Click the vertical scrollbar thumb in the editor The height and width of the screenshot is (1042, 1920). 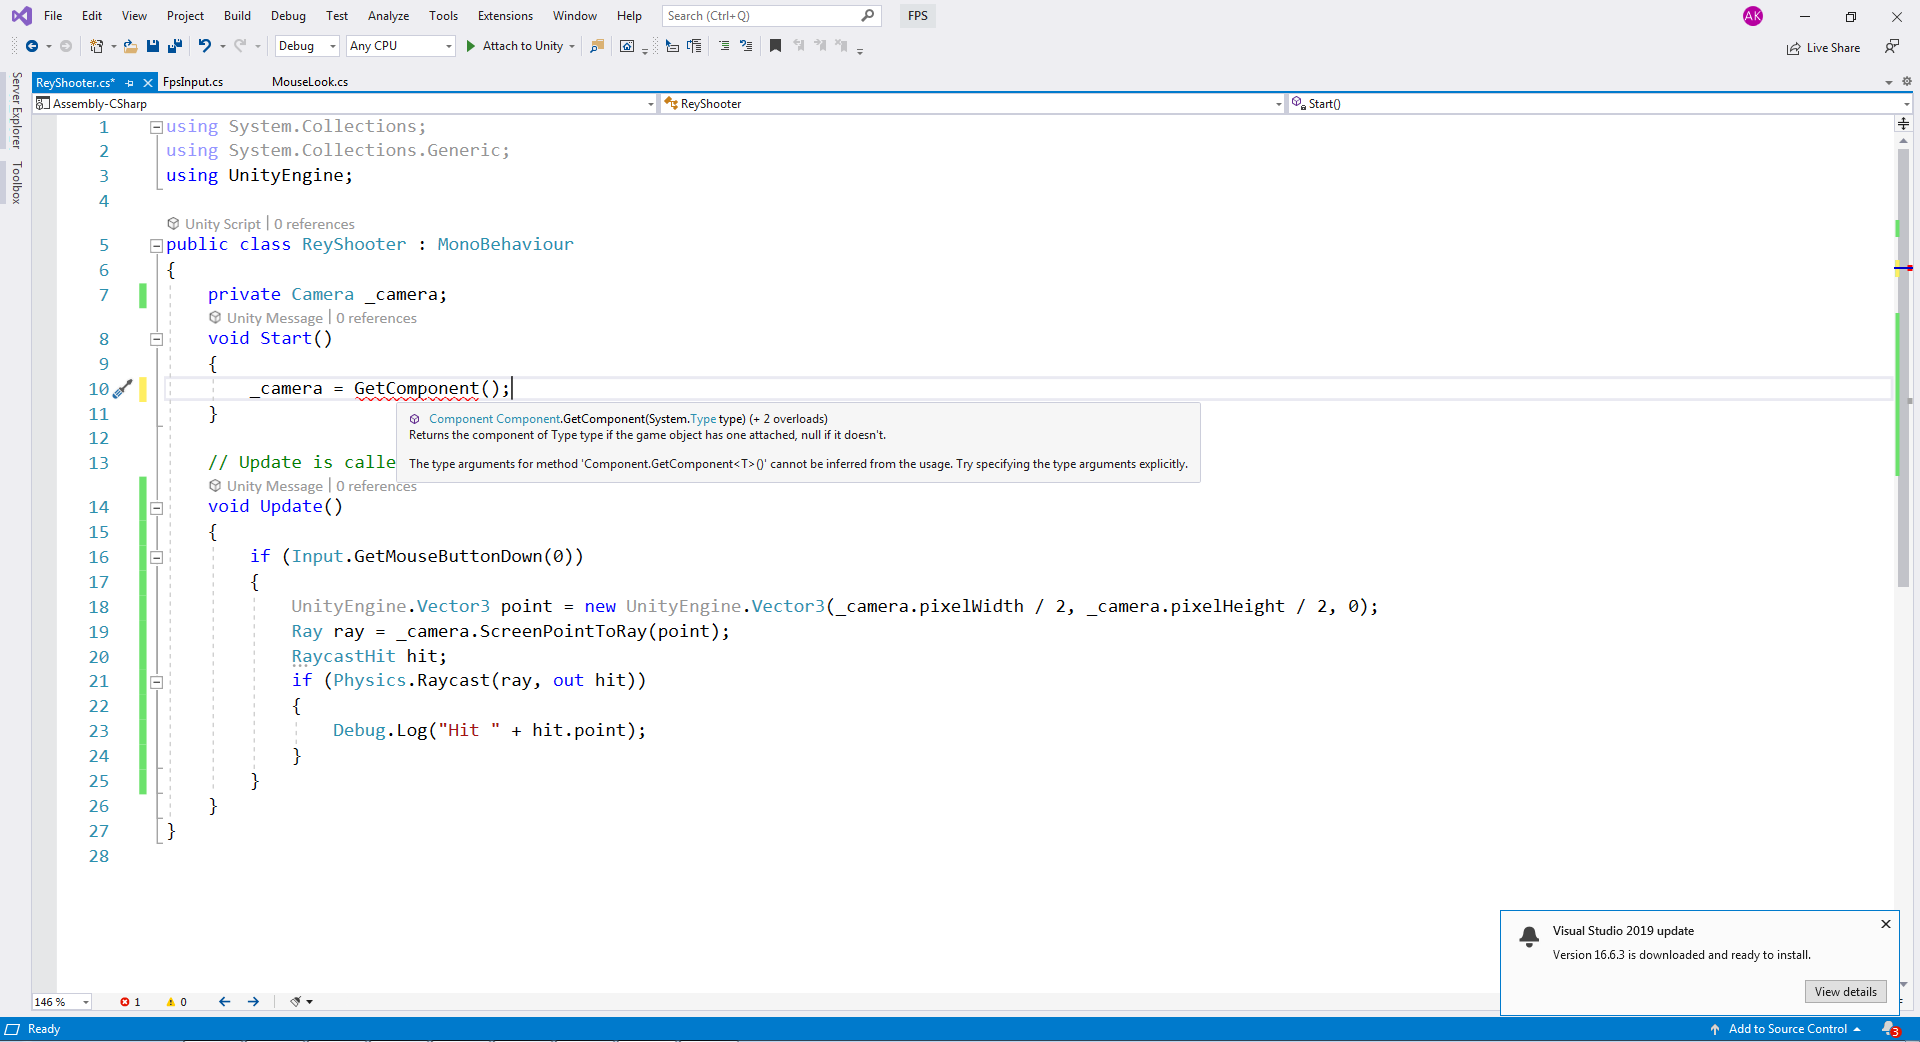1903,368
